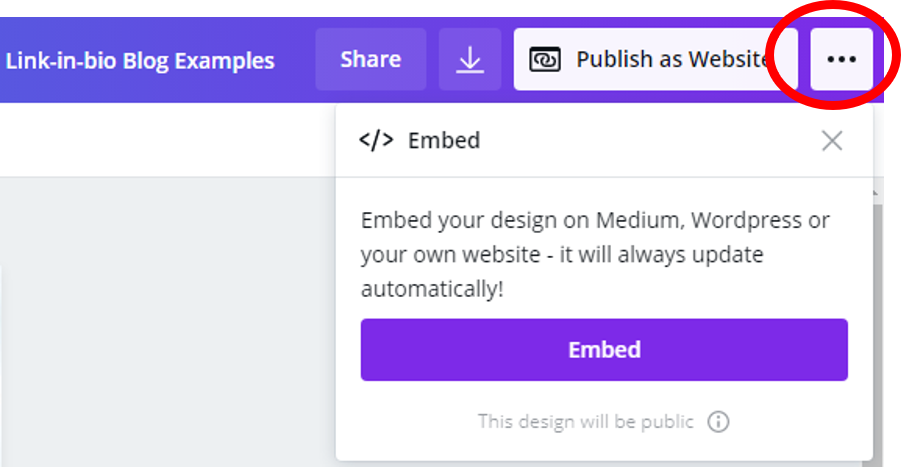Image resolution: width=901 pixels, height=467 pixels.
Task: Click the scrollbar up arrow
Action: pos(876,194)
